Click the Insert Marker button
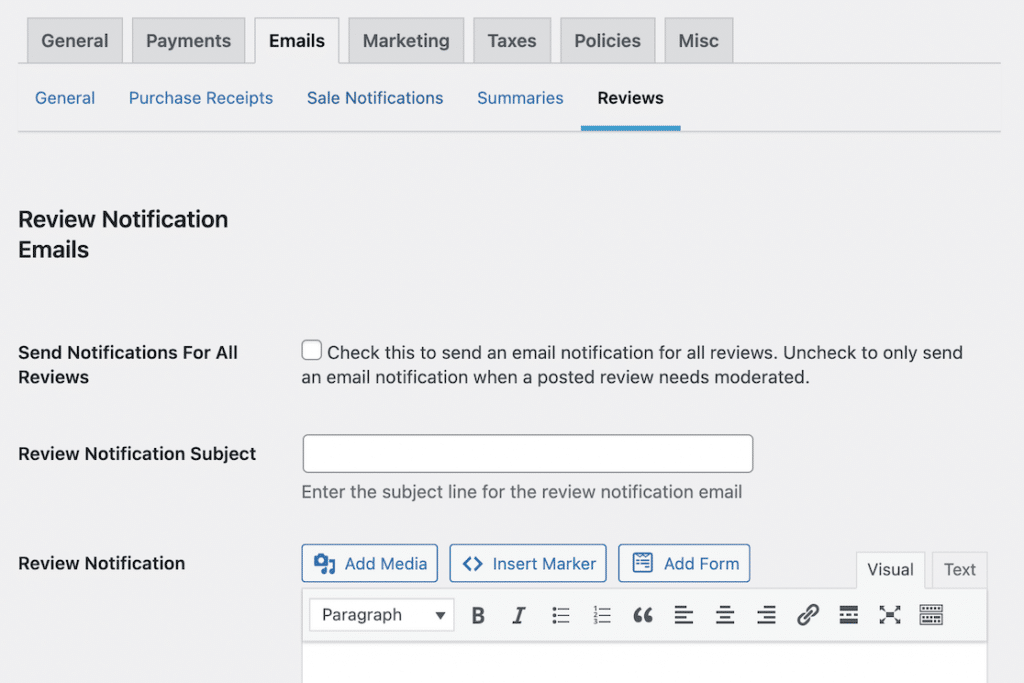 pyautogui.click(x=528, y=563)
